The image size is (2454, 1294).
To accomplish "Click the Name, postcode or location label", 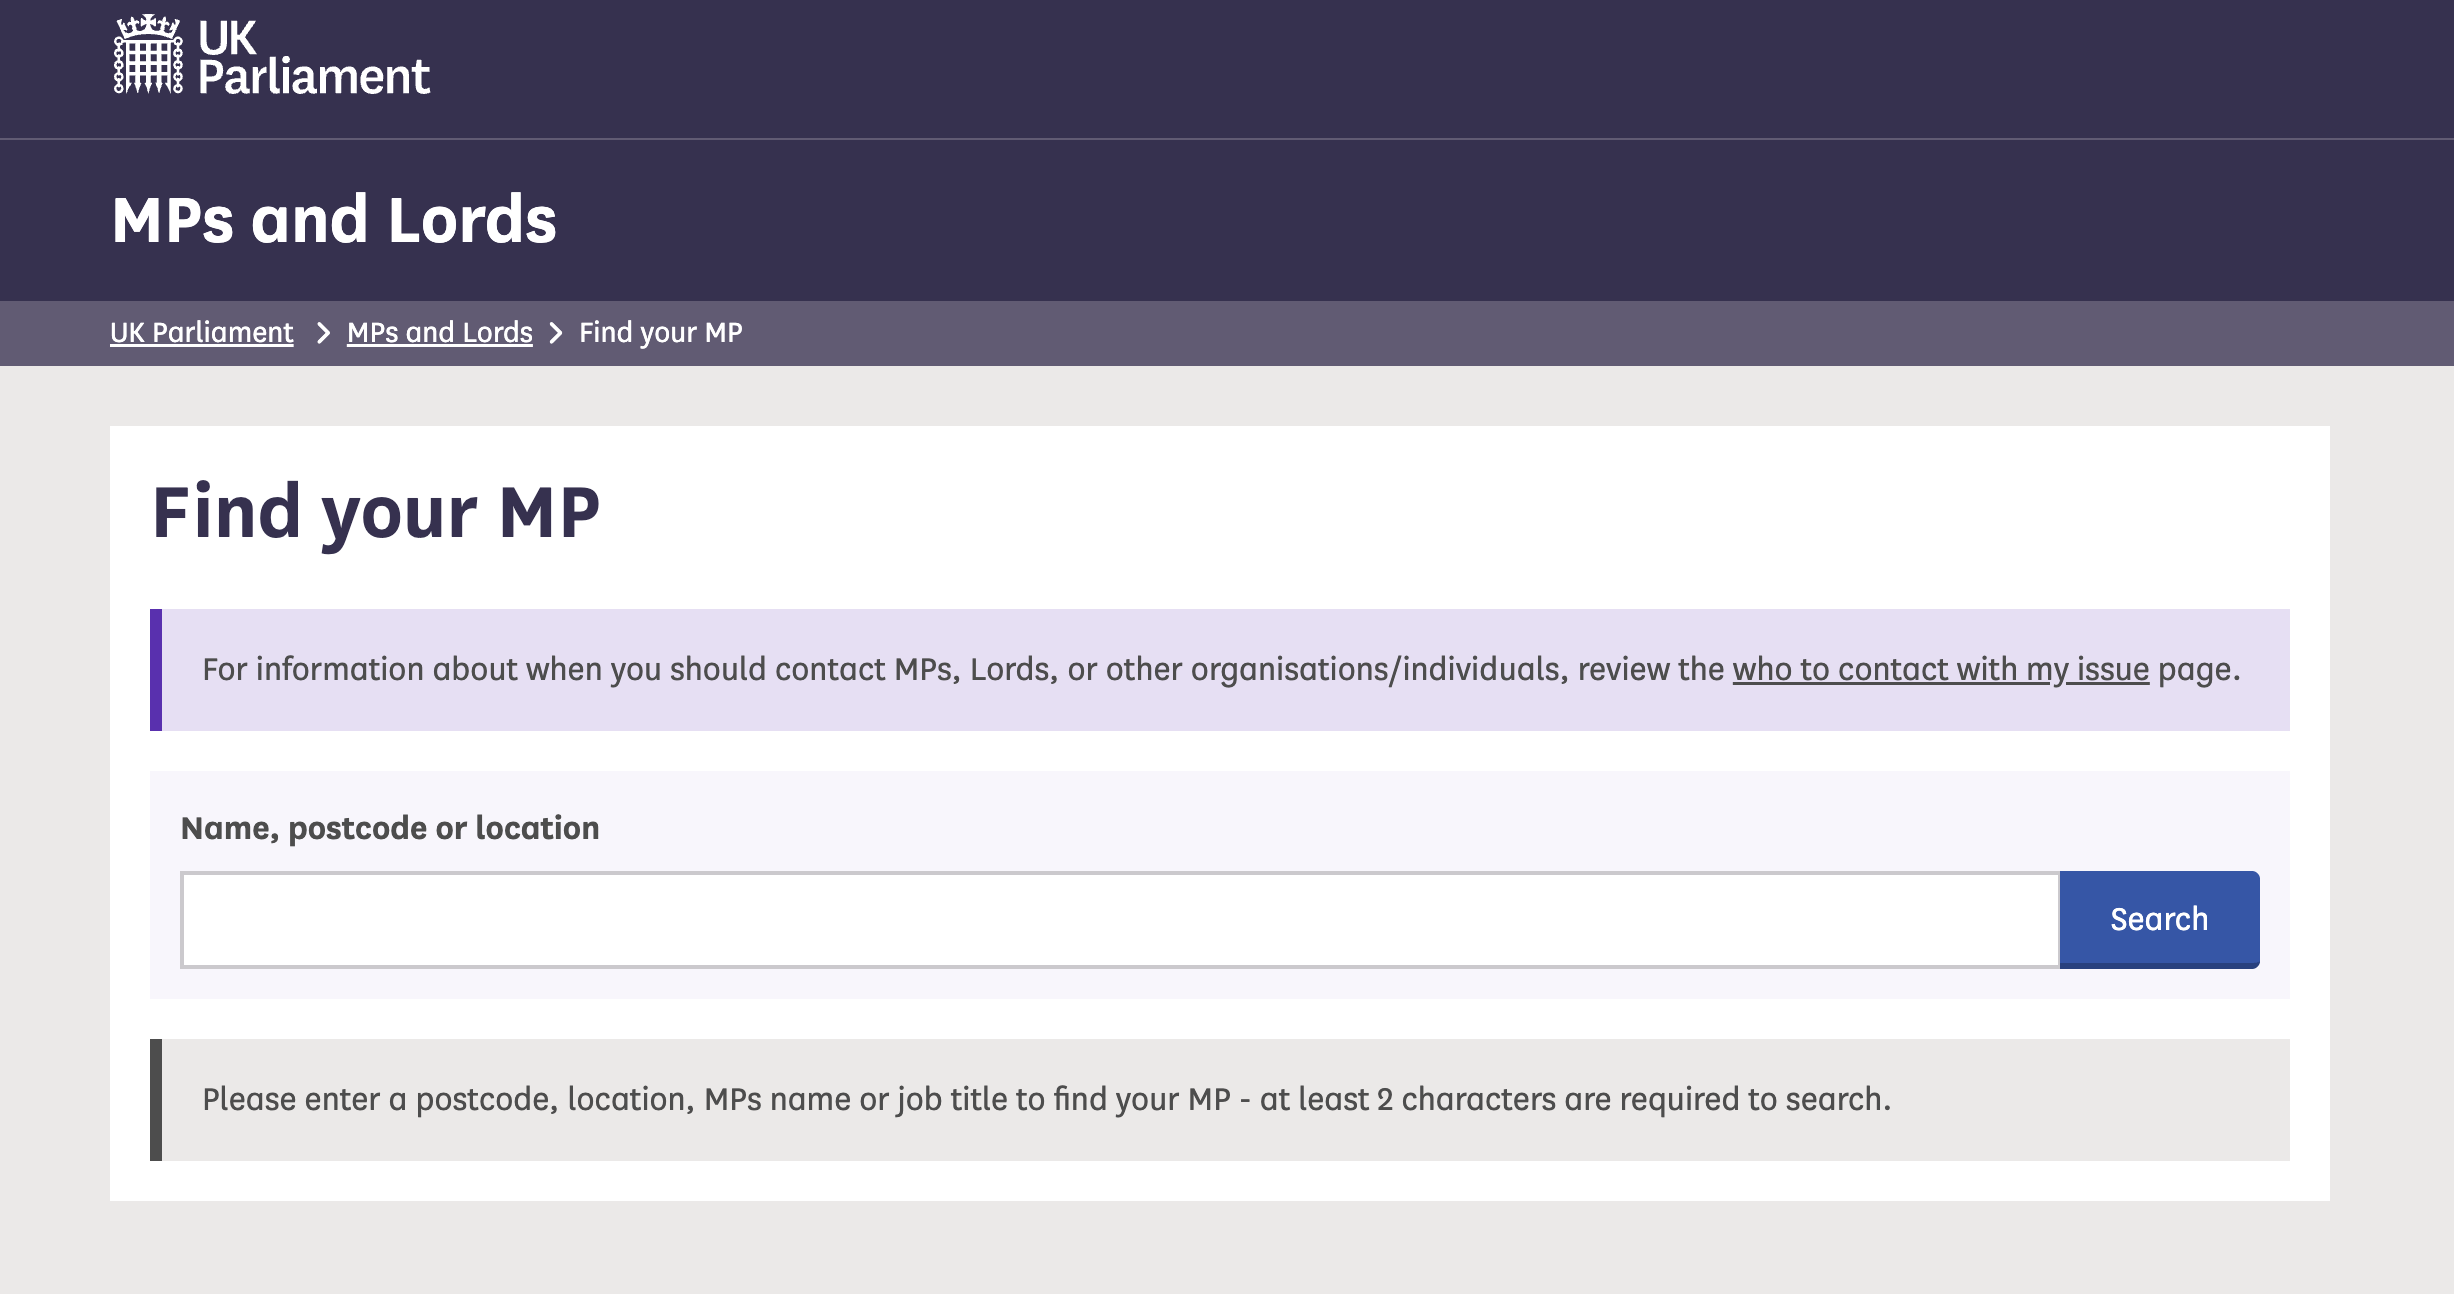I will click(x=390, y=828).
